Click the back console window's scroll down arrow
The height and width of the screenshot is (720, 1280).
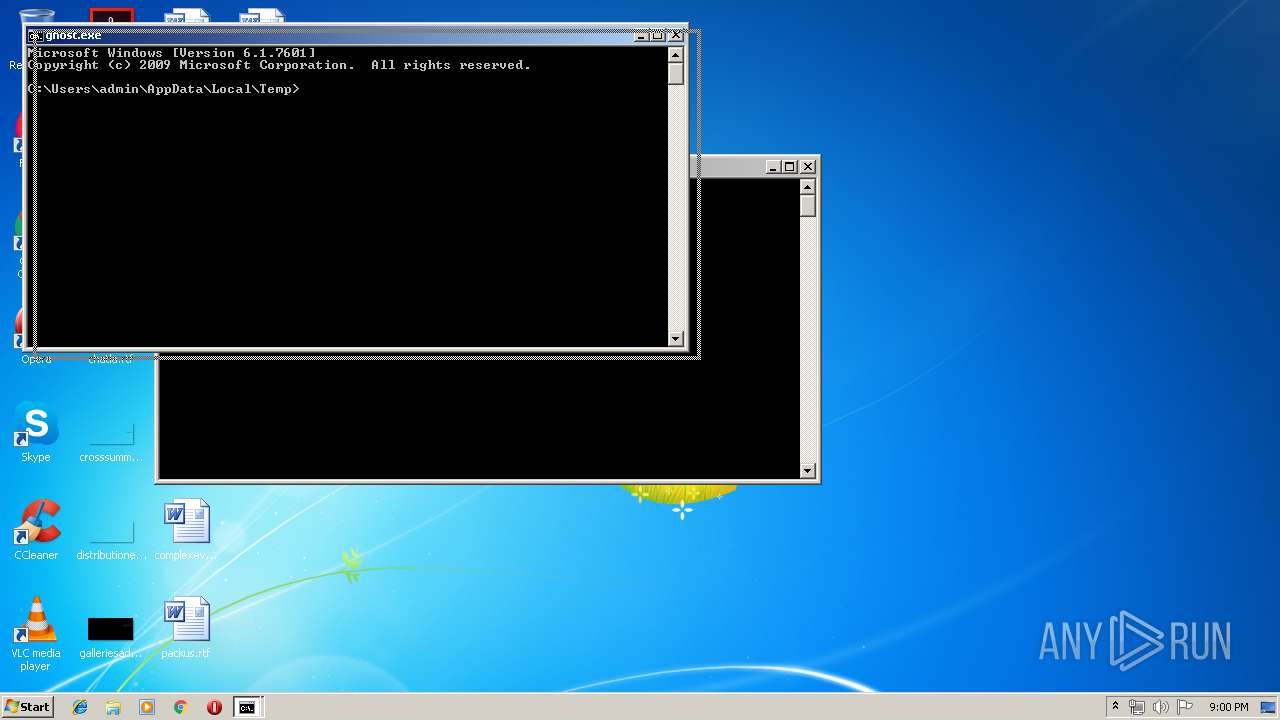(808, 471)
